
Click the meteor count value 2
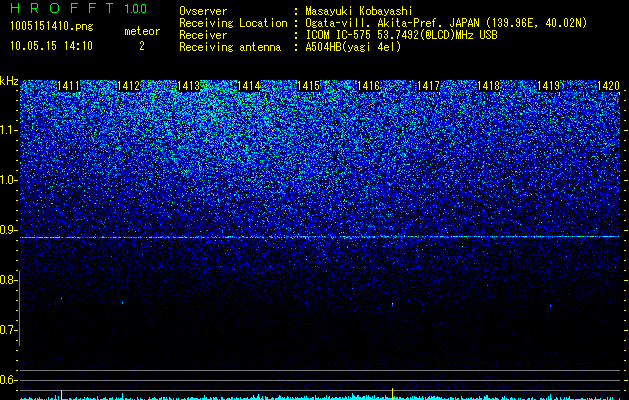(142, 46)
